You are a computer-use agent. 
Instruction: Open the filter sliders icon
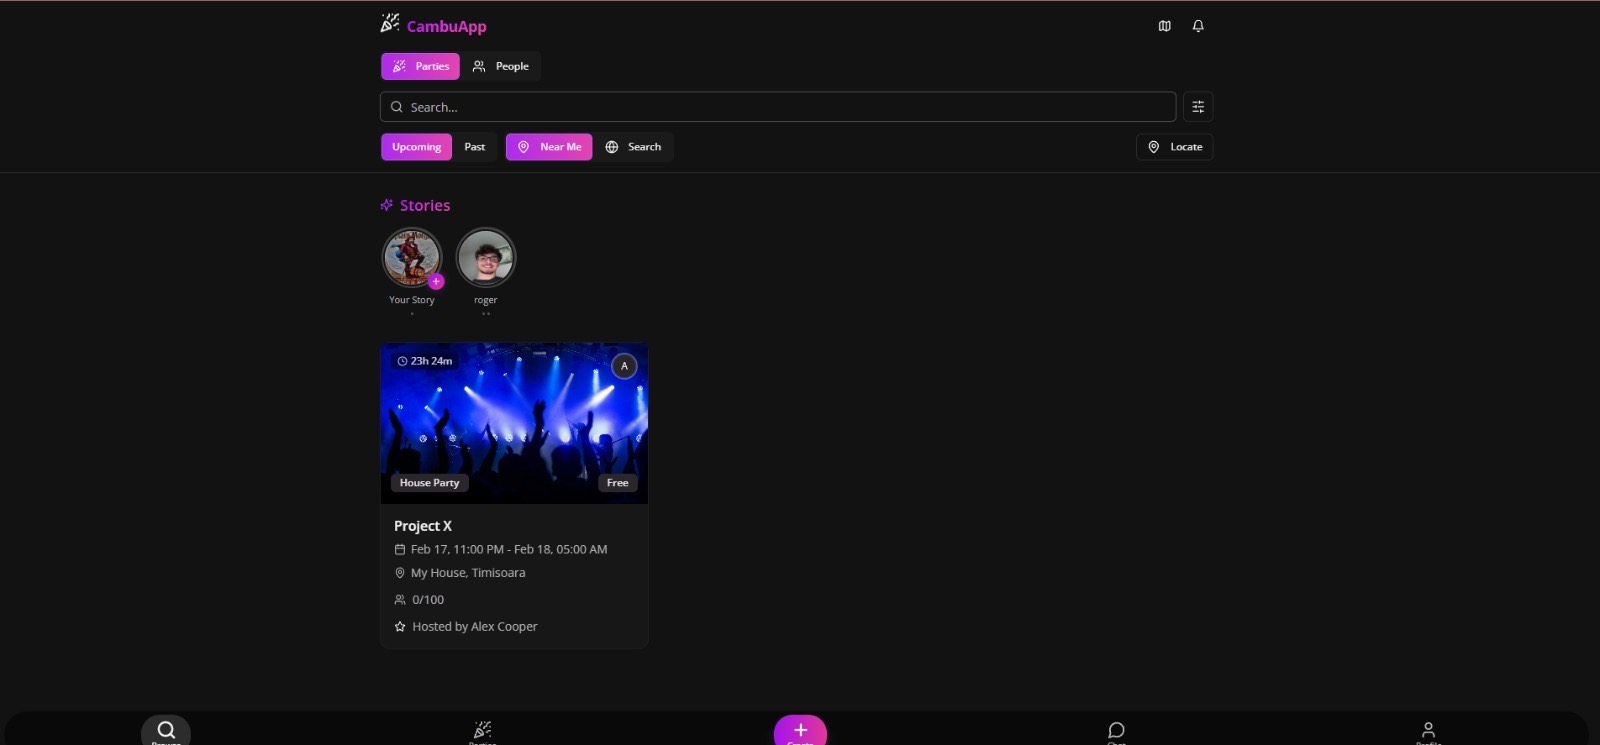pos(1198,107)
